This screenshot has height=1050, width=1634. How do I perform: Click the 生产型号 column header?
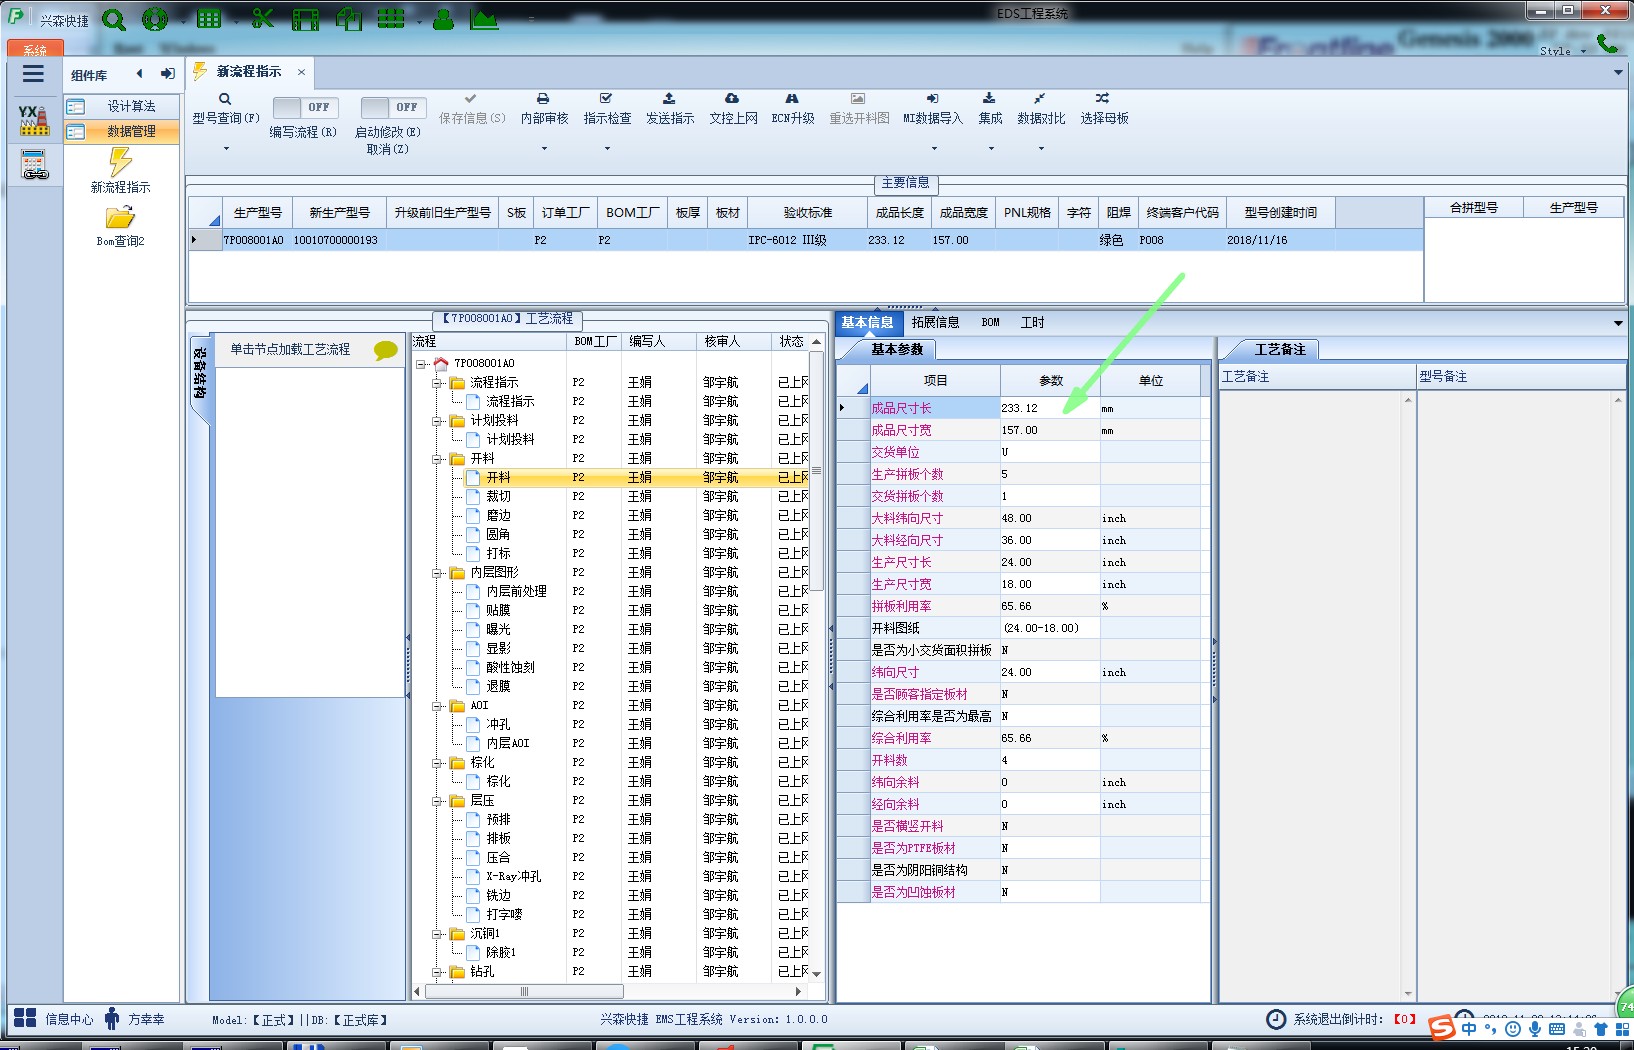[x=257, y=212]
